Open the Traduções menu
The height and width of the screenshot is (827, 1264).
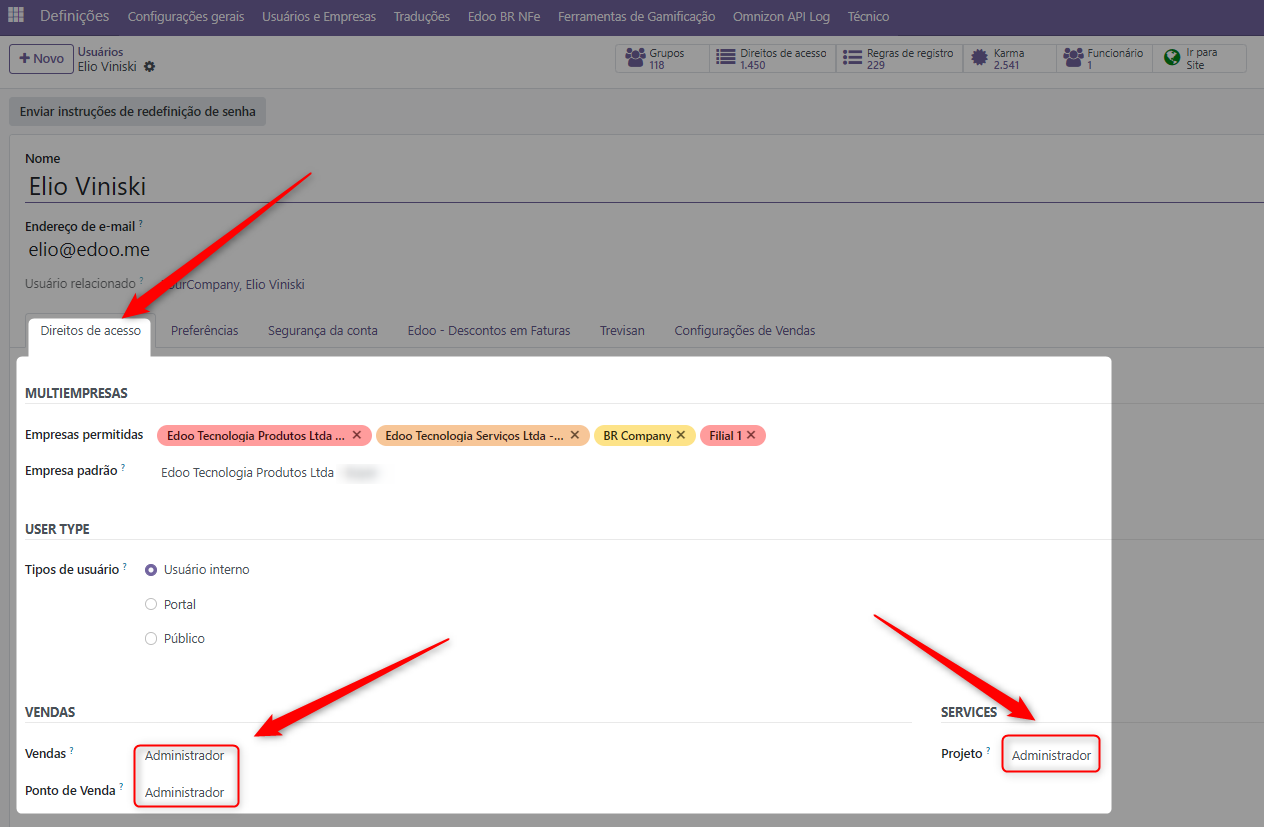(422, 16)
